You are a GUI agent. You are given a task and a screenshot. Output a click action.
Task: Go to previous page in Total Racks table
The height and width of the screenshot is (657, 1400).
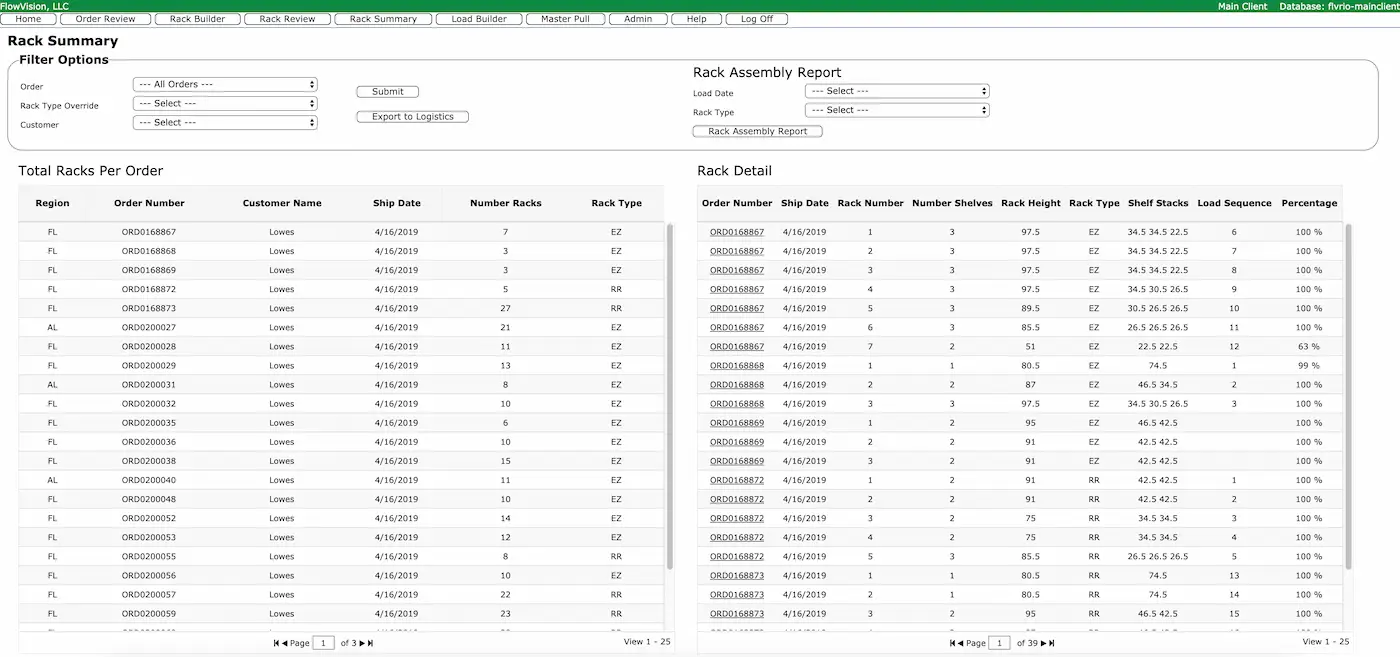[x=284, y=643]
